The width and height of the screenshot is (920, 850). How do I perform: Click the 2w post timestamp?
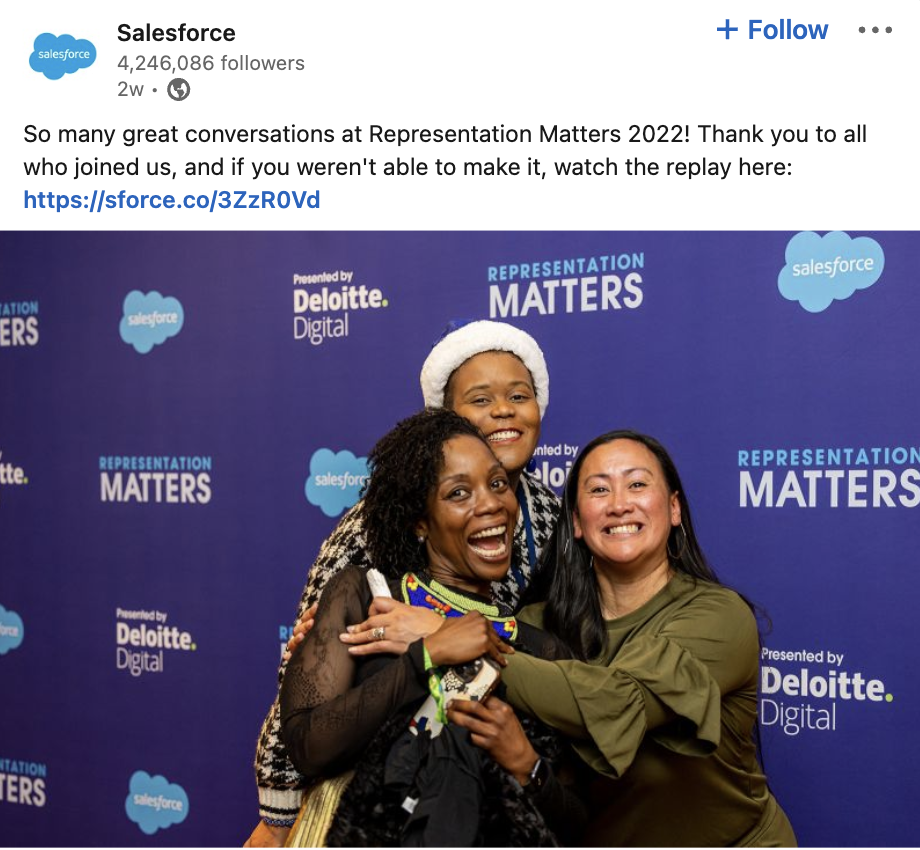coord(130,89)
